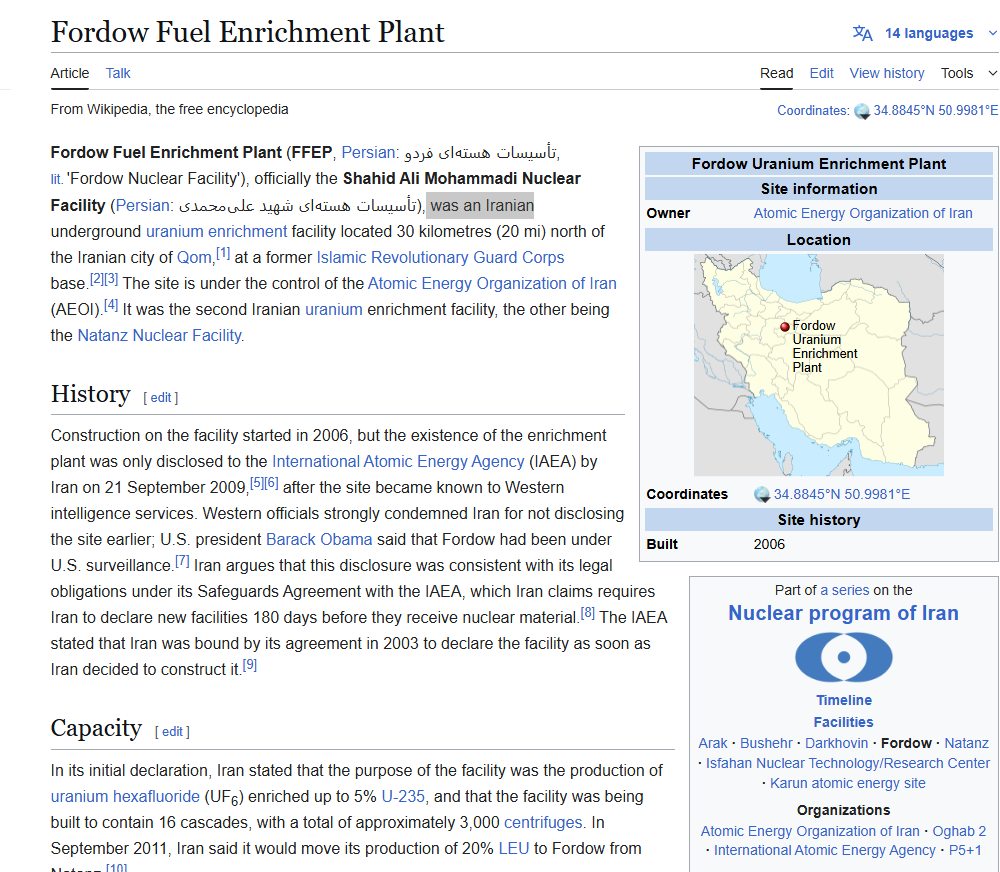Edit the History section
This screenshot has height=872, width=1000.
[161, 397]
